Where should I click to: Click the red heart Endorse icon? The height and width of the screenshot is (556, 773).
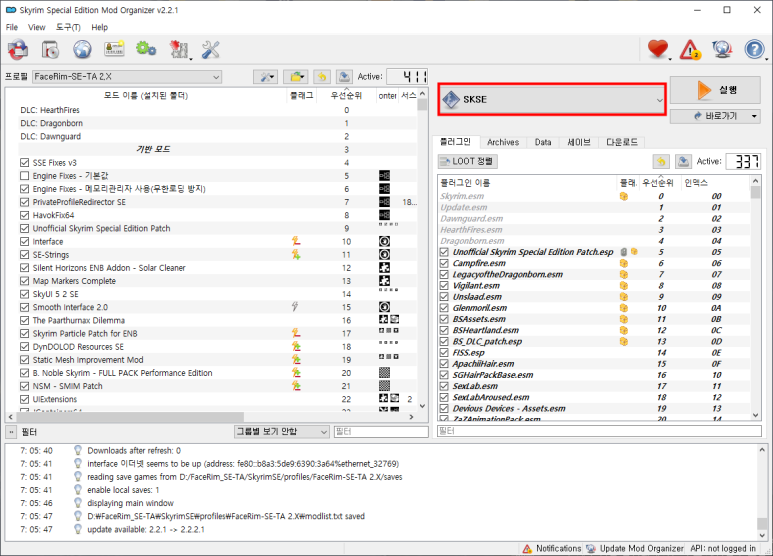pos(658,49)
